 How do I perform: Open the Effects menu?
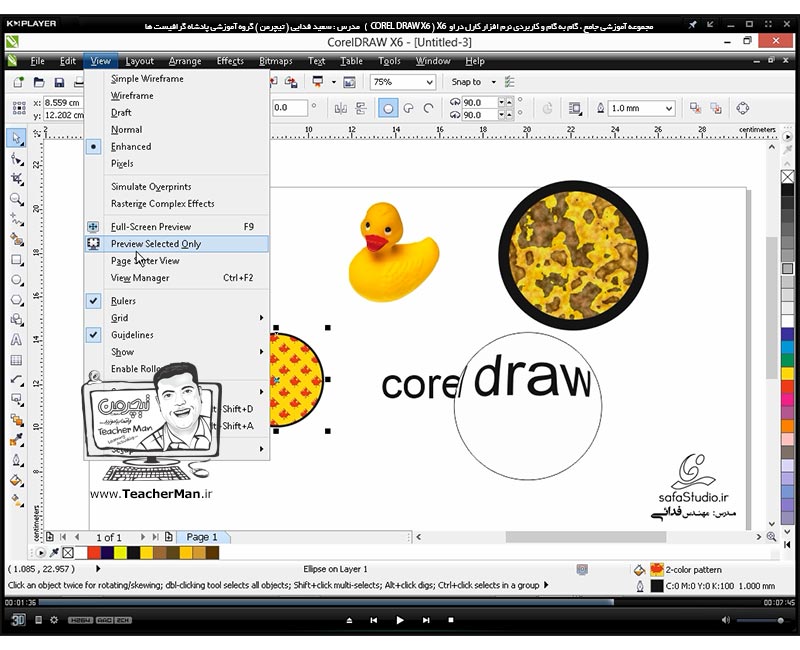[230, 61]
